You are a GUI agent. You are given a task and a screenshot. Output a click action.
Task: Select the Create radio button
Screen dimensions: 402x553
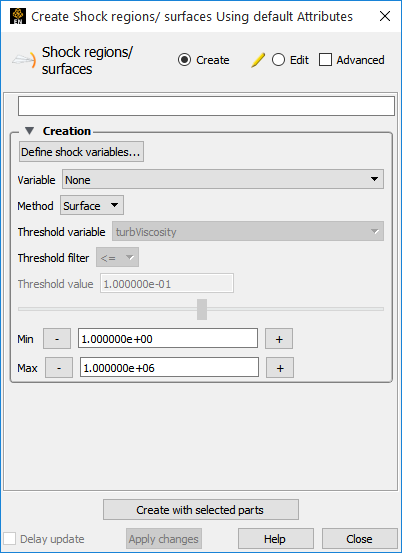coord(184,60)
